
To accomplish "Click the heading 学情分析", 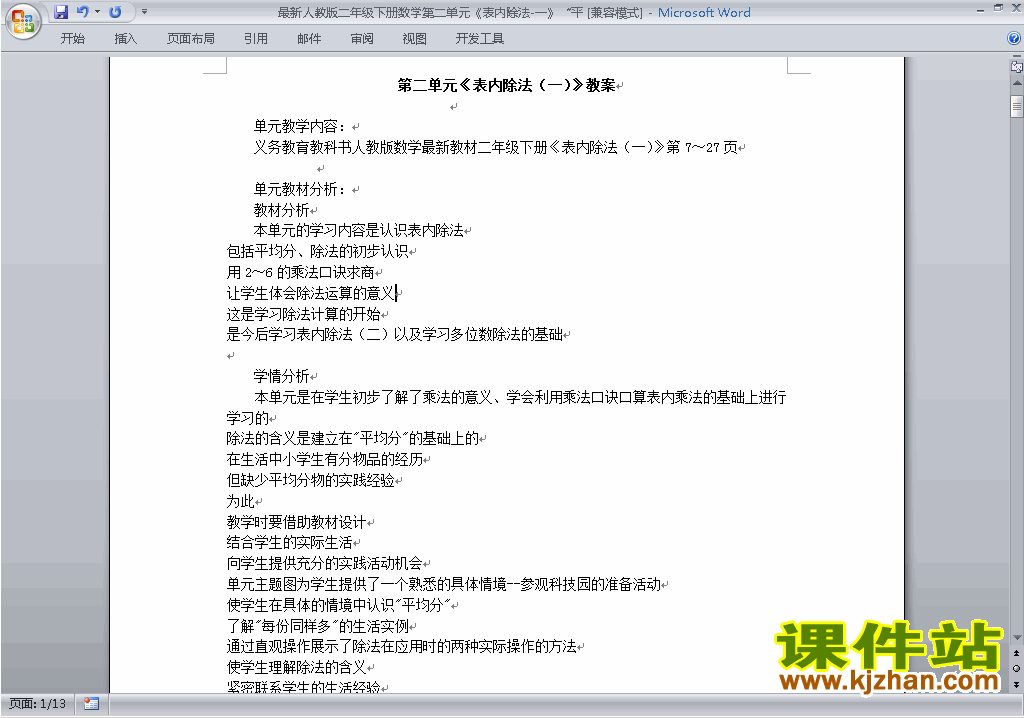I will [x=281, y=376].
